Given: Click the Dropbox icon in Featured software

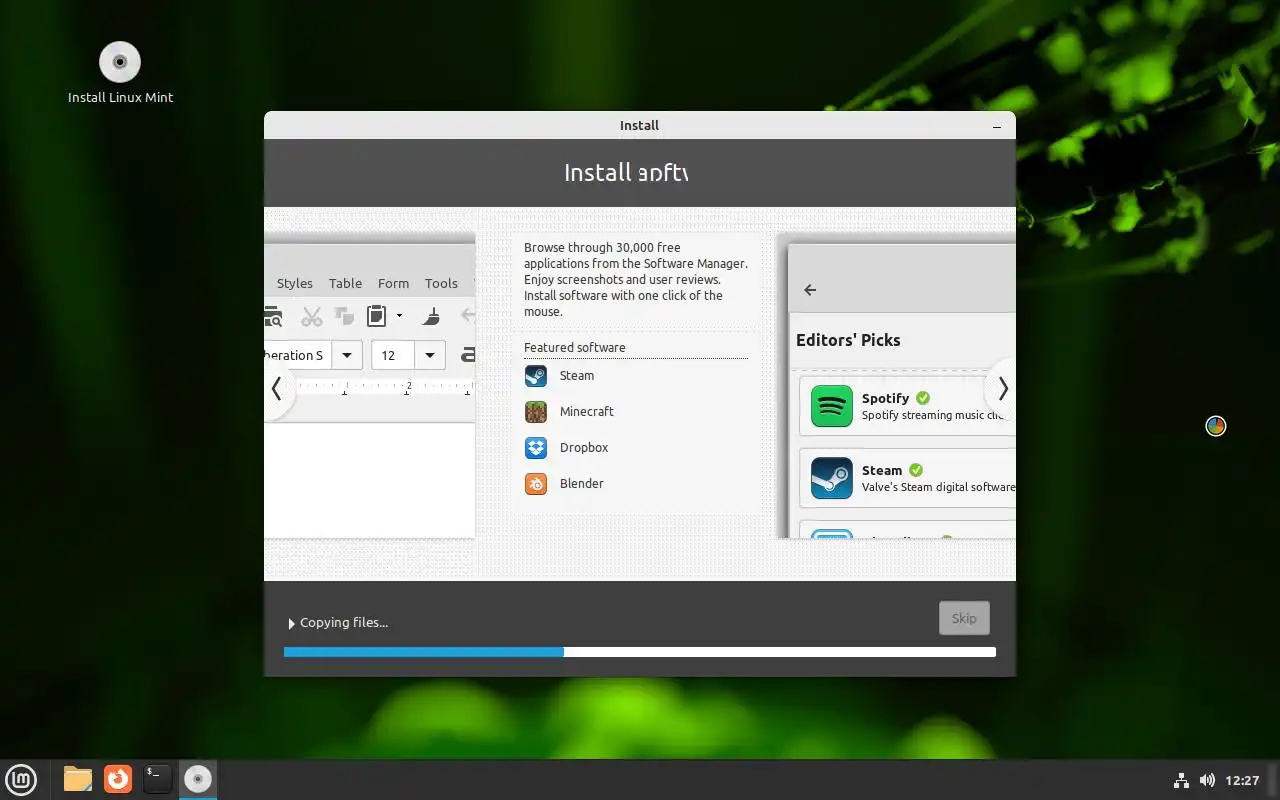Looking at the screenshot, I should point(536,448).
